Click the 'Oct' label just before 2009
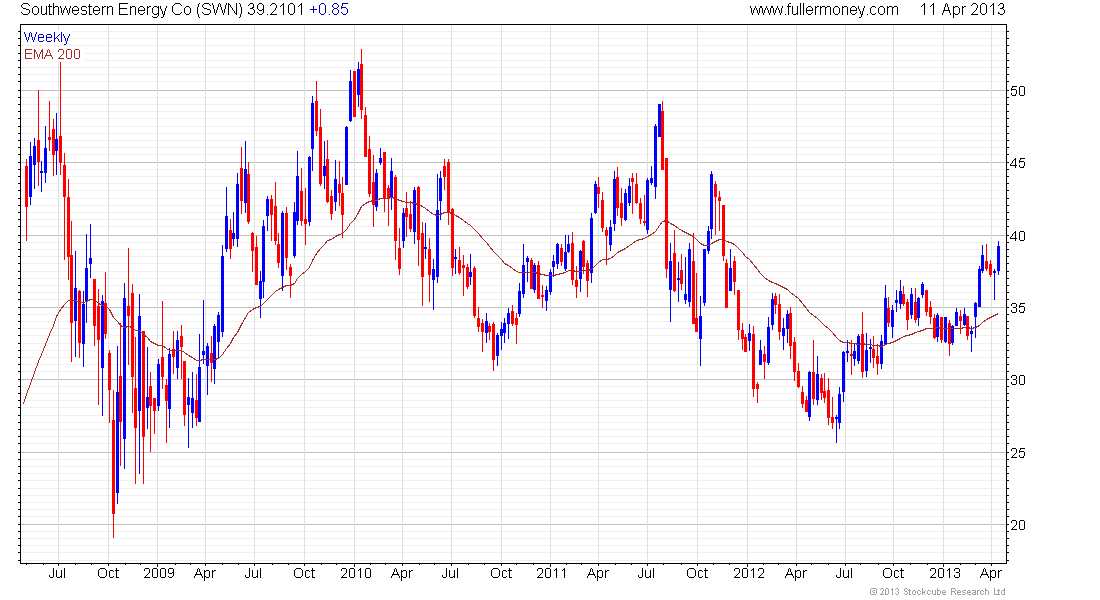This screenshot has height=600, width=1100. tap(108, 573)
